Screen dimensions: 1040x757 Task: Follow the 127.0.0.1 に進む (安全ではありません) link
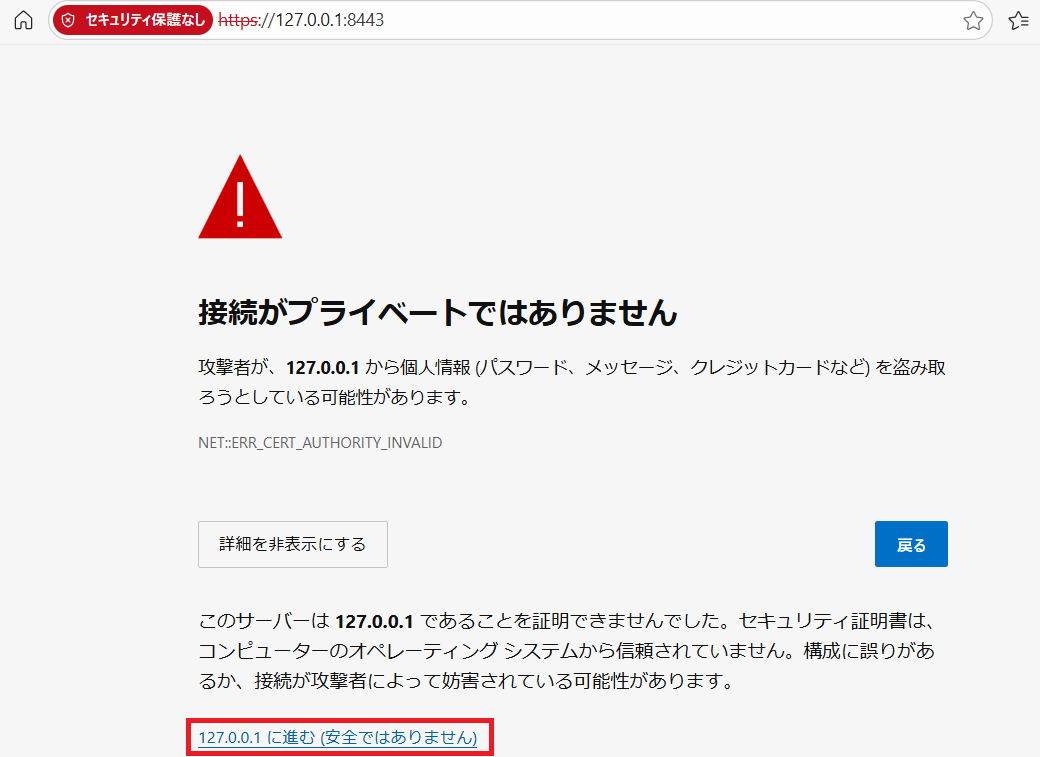[x=338, y=738]
